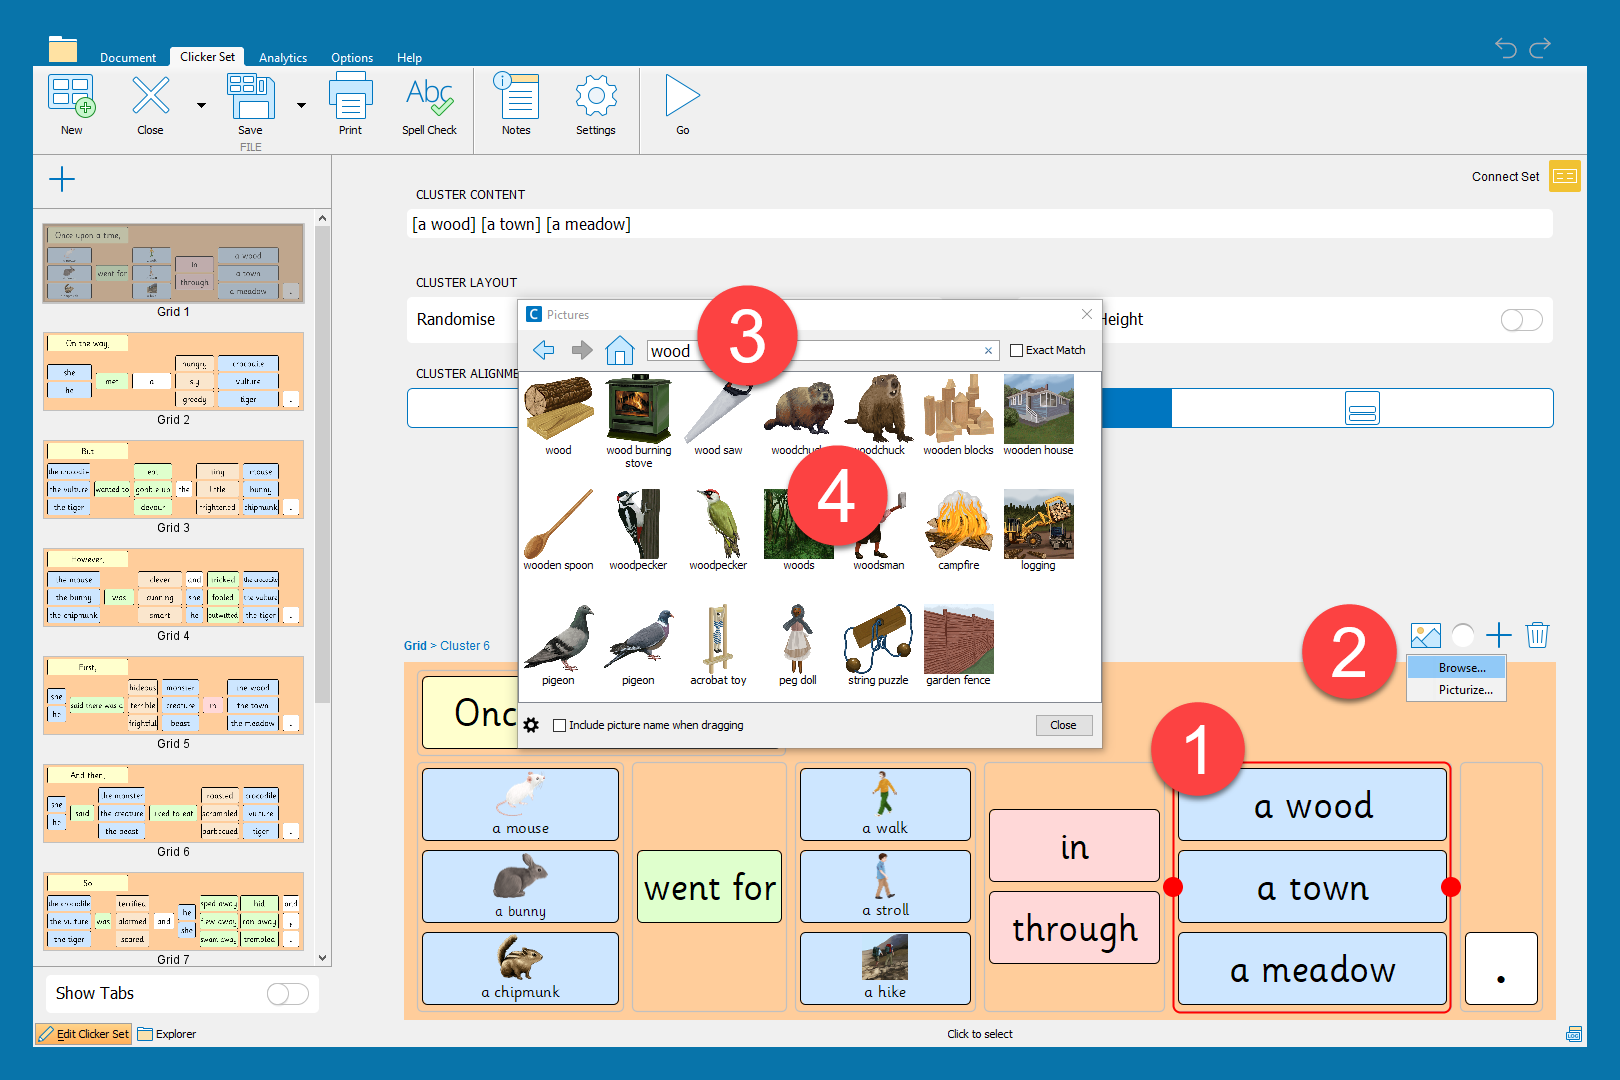The width and height of the screenshot is (1620, 1080).
Task: Open the Notes tool
Action: (516, 98)
